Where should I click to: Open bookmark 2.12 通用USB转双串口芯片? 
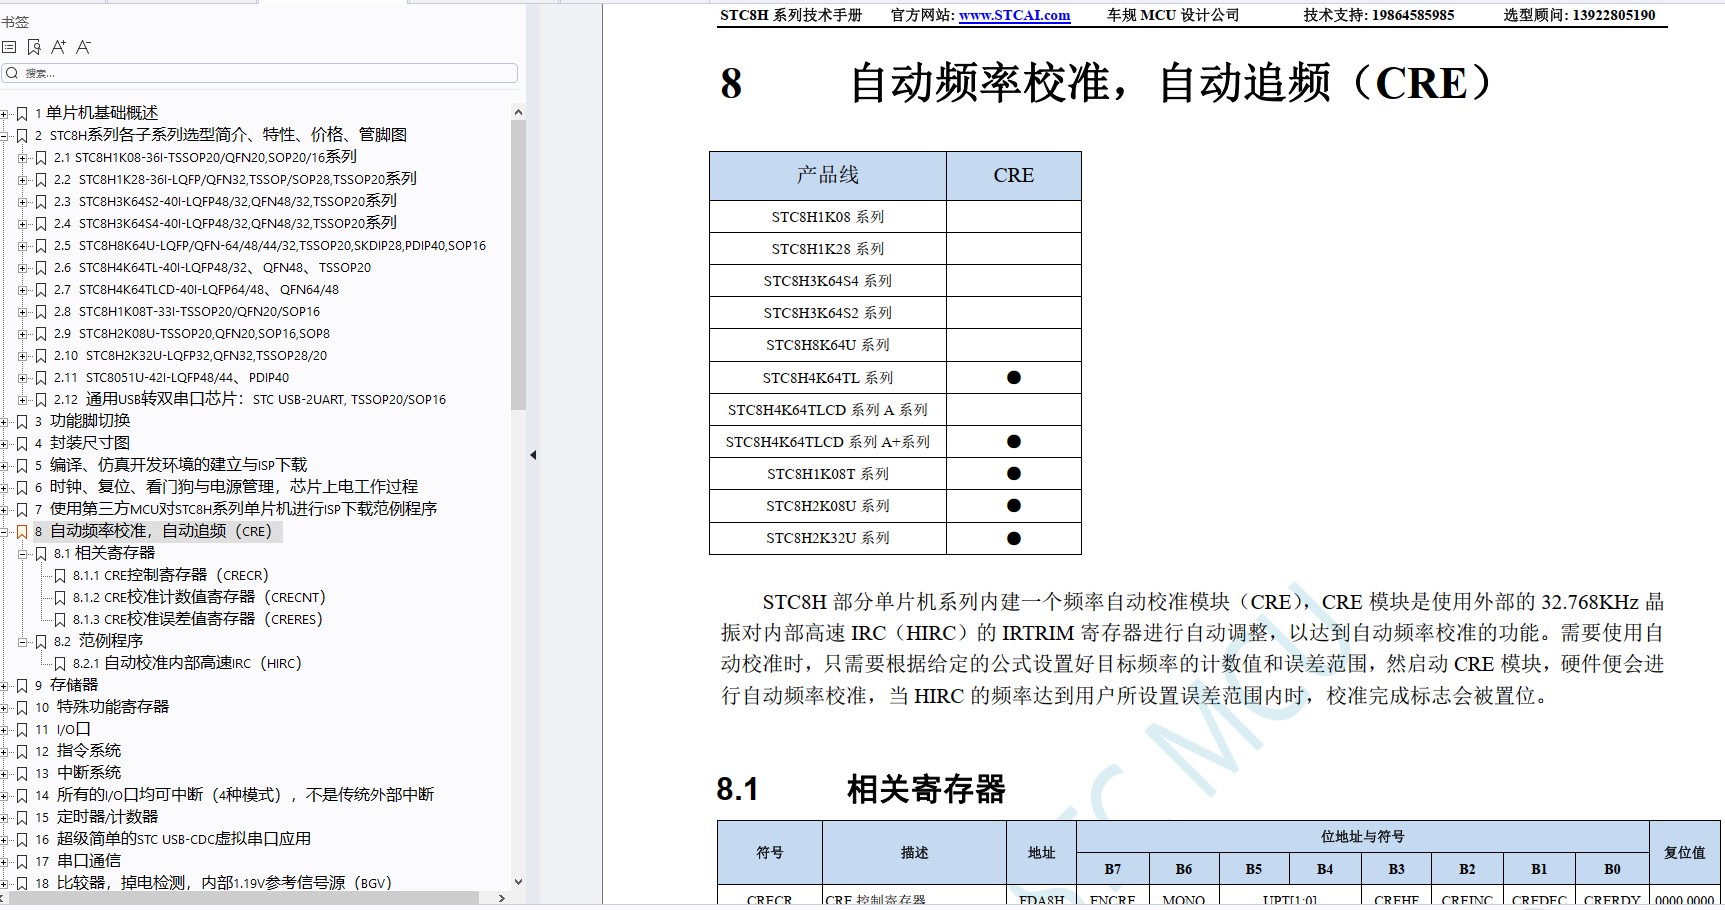250,399
